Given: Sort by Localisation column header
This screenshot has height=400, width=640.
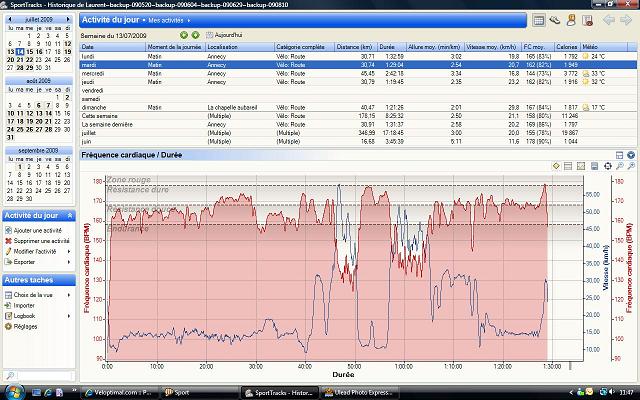Looking at the screenshot, I should point(240,47).
